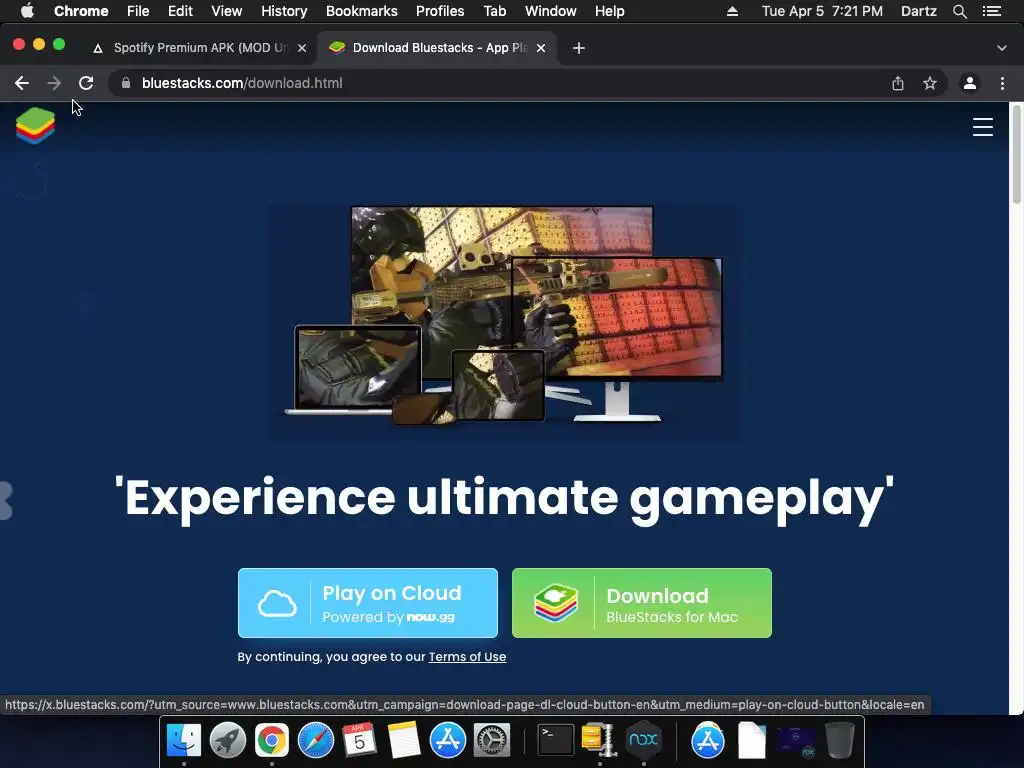Click the browser forward arrow
Viewport: 1024px width, 768px height.
tap(54, 83)
